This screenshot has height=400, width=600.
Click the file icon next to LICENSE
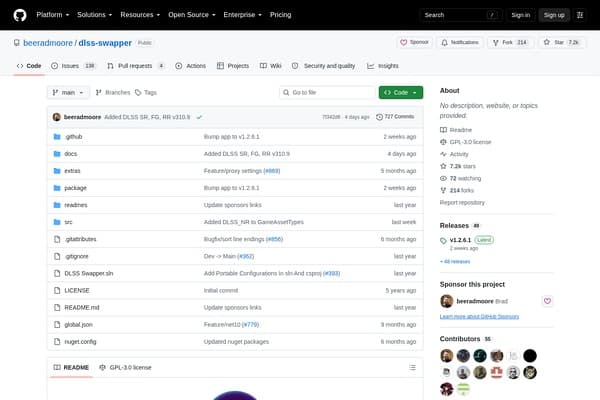click(x=57, y=290)
